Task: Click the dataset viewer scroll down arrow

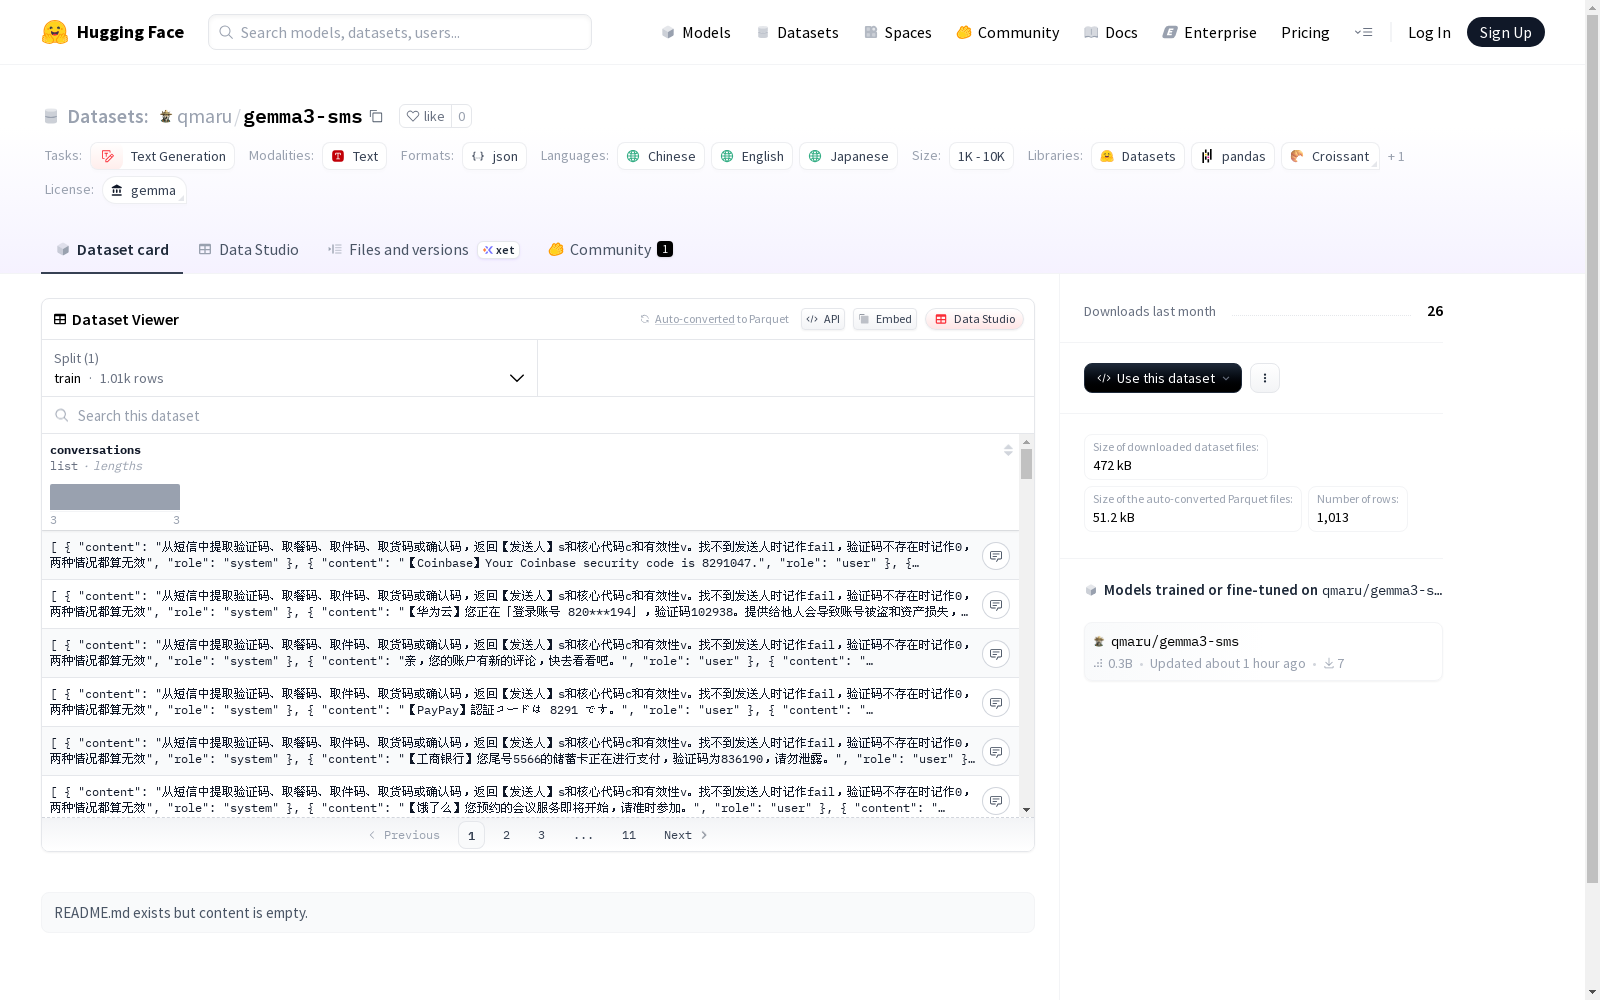Action: pos(1026,810)
